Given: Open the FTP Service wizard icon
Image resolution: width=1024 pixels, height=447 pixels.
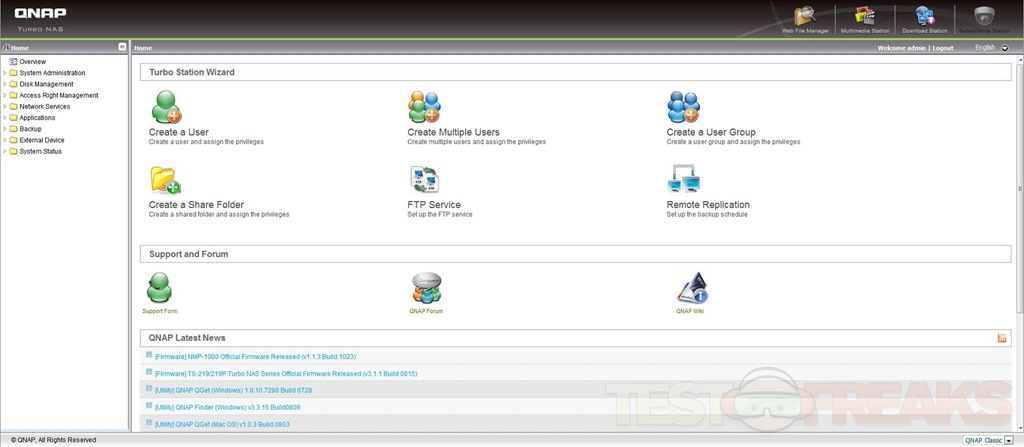Looking at the screenshot, I should (424, 179).
